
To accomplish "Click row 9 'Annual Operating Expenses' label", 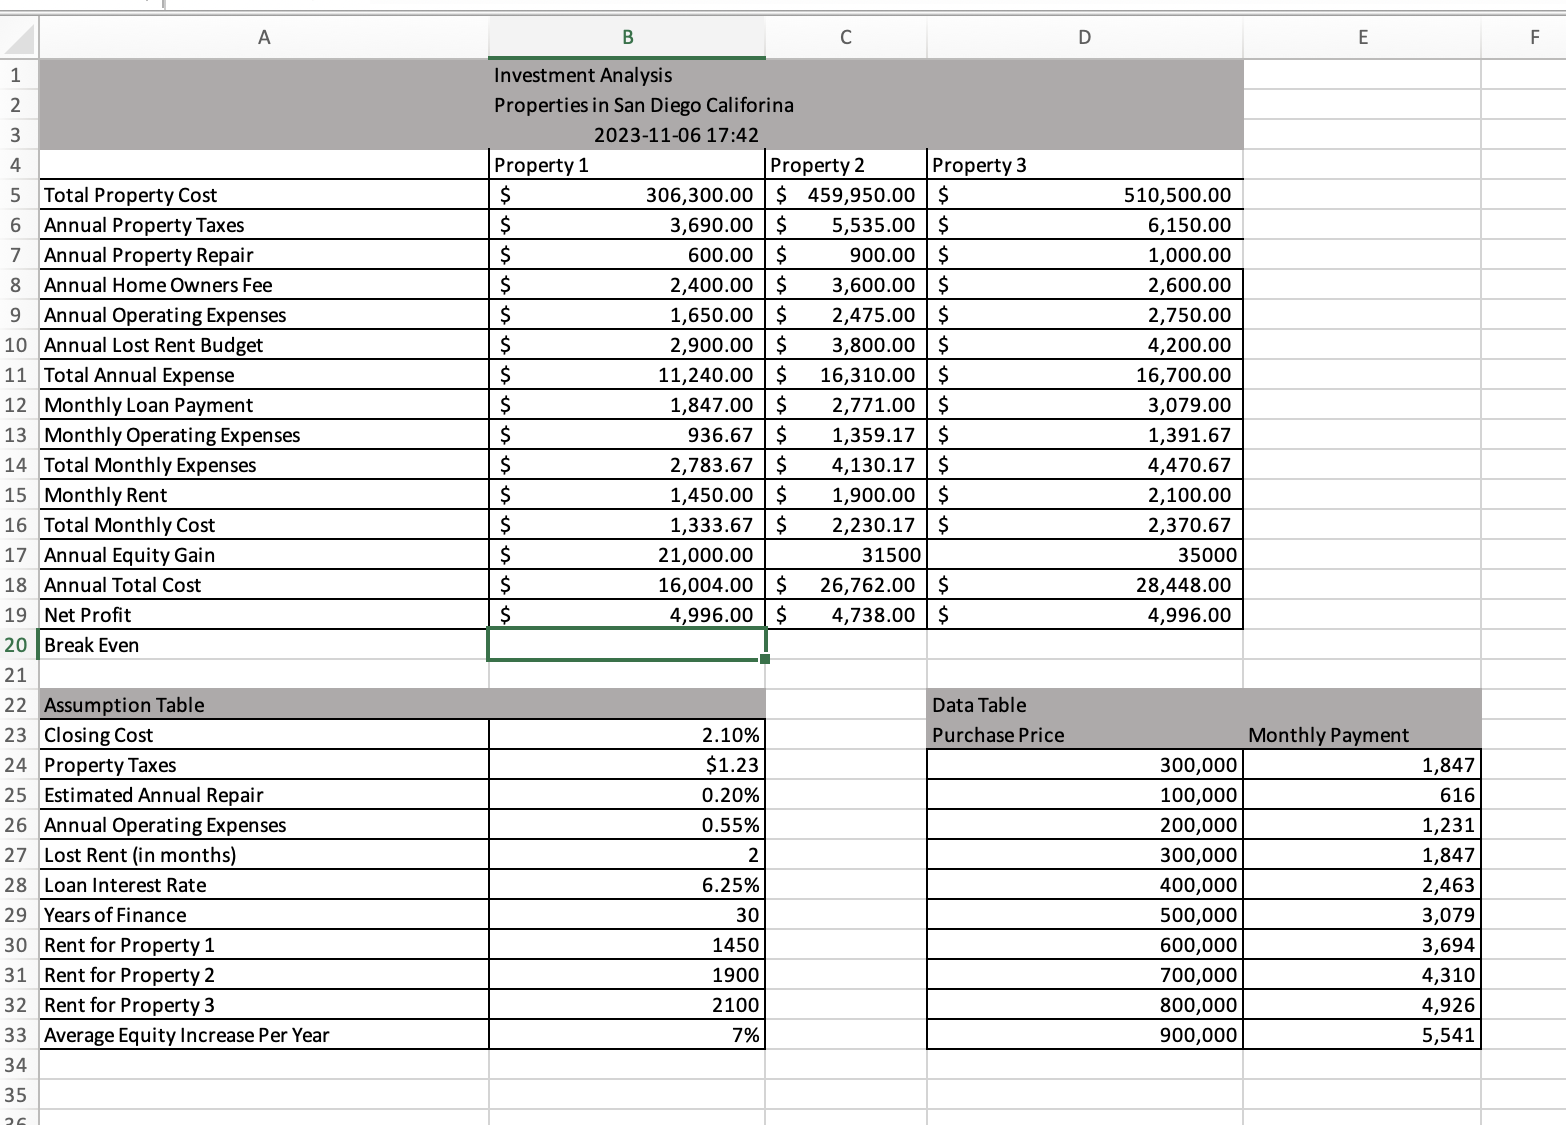I will click(x=165, y=315).
